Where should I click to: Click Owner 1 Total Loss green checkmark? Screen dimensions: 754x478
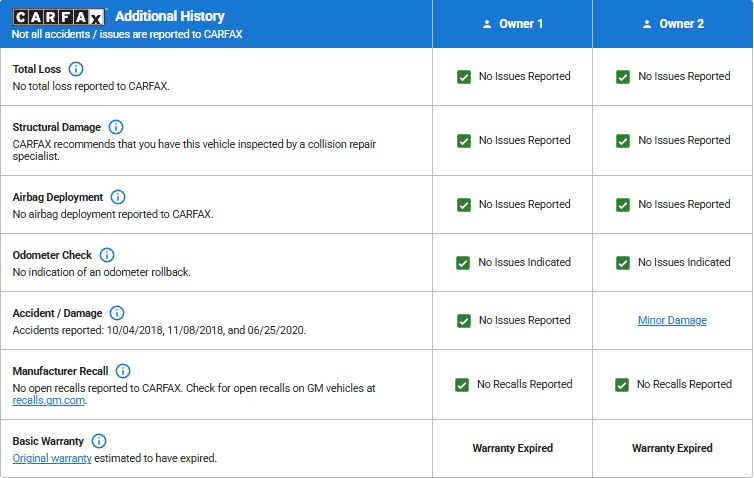[x=464, y=77]
